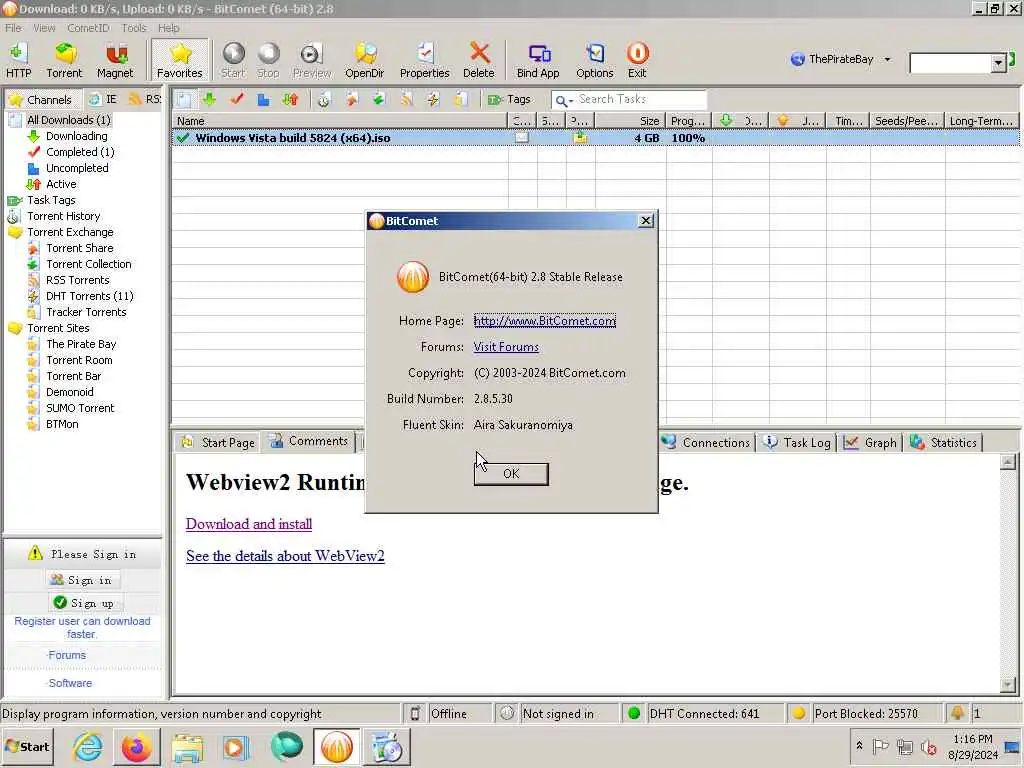Click the Tags button in filter bar

click(x=509, y=99)
